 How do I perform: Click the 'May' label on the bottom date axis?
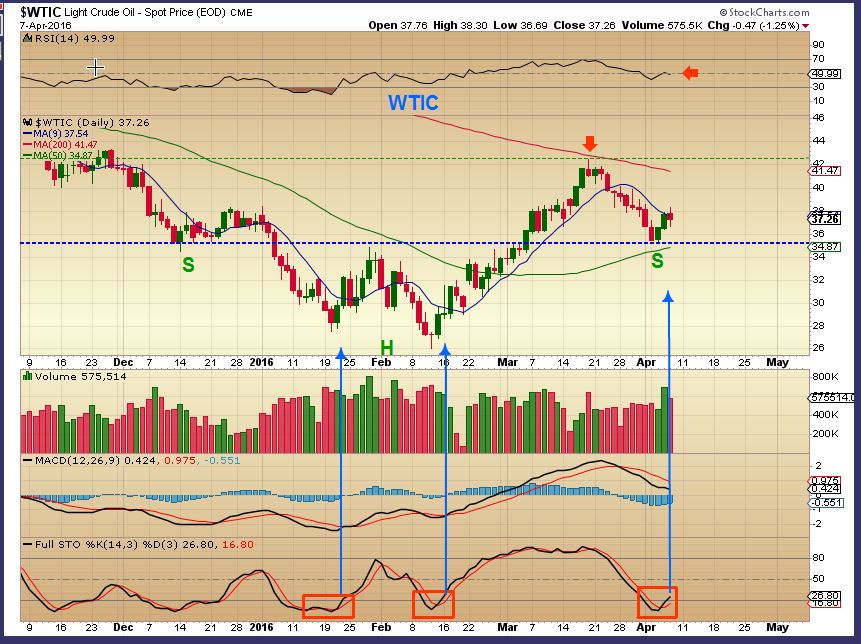click(x=777, y=627)
